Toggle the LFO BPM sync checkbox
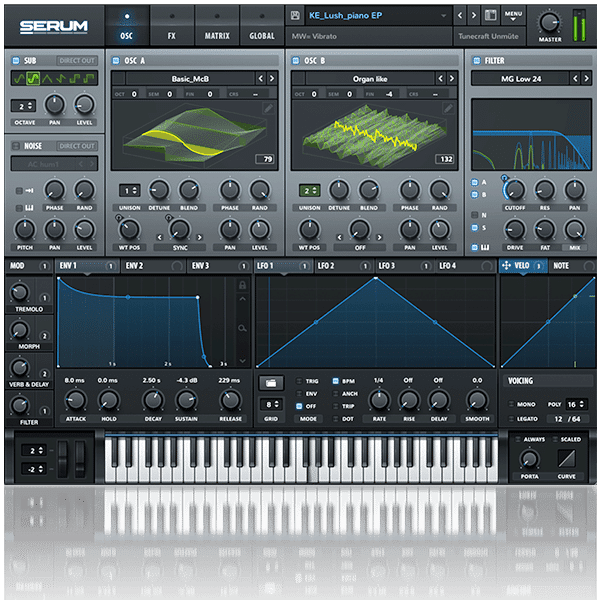Image resolution: width=600 pixels, height=600 pixels. [336, 381]
